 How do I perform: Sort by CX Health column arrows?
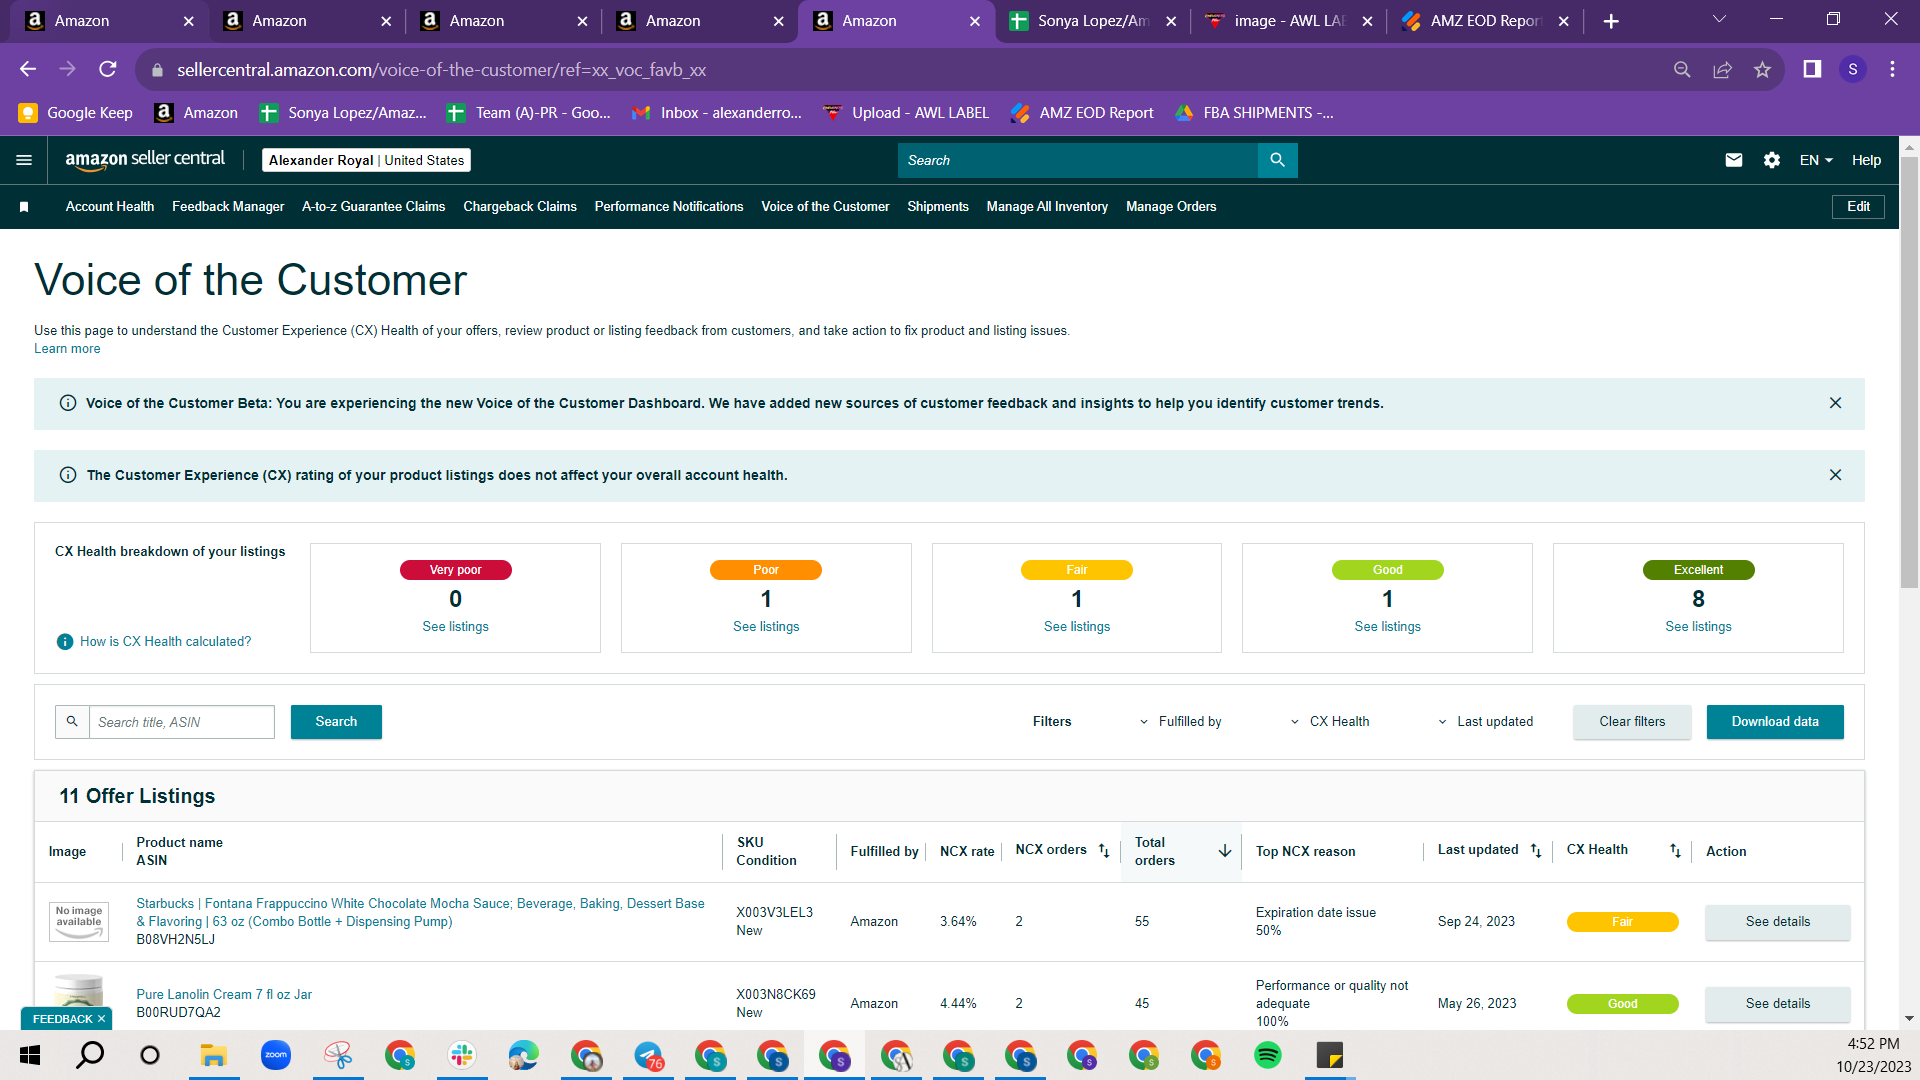[x=1675, y=851]
